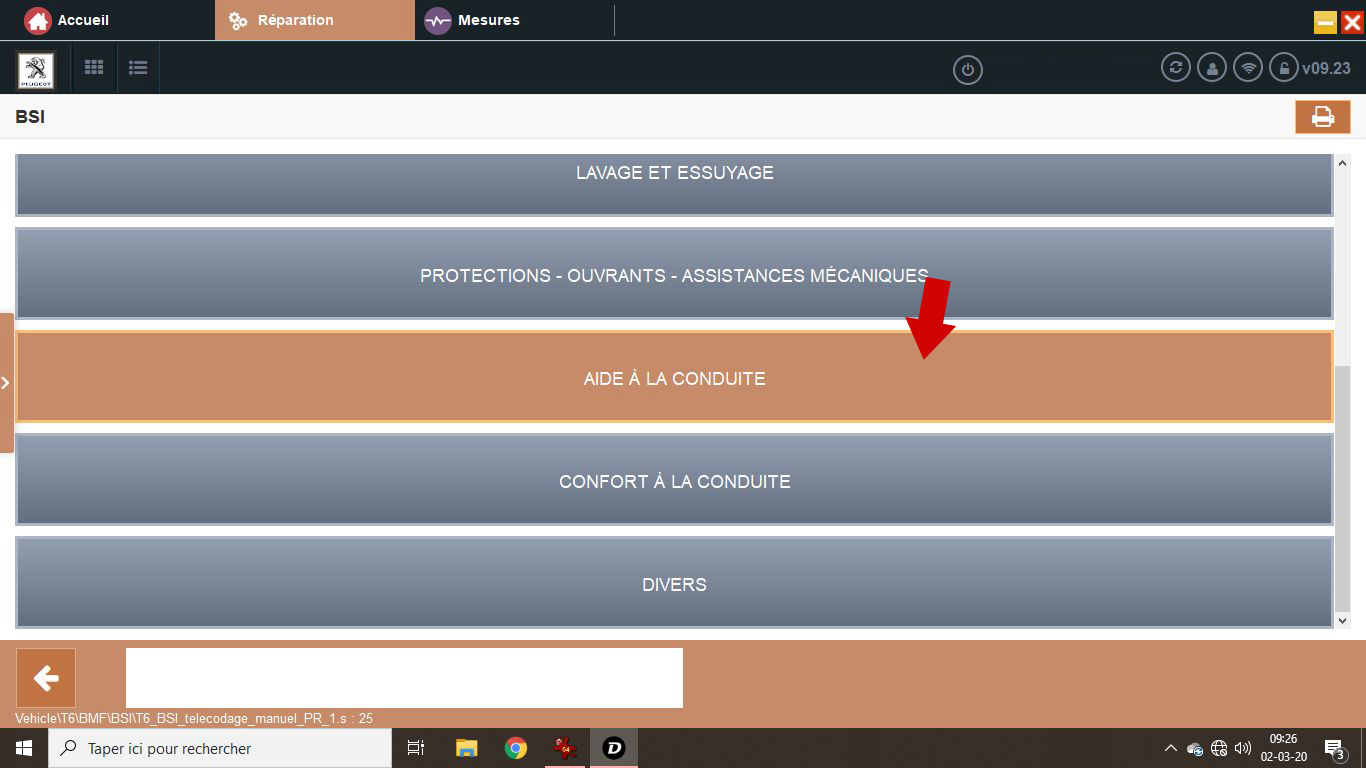Screen dimensions: 1366x768
Task: Open File Explorer from taskbar
Action: [467, 748]
